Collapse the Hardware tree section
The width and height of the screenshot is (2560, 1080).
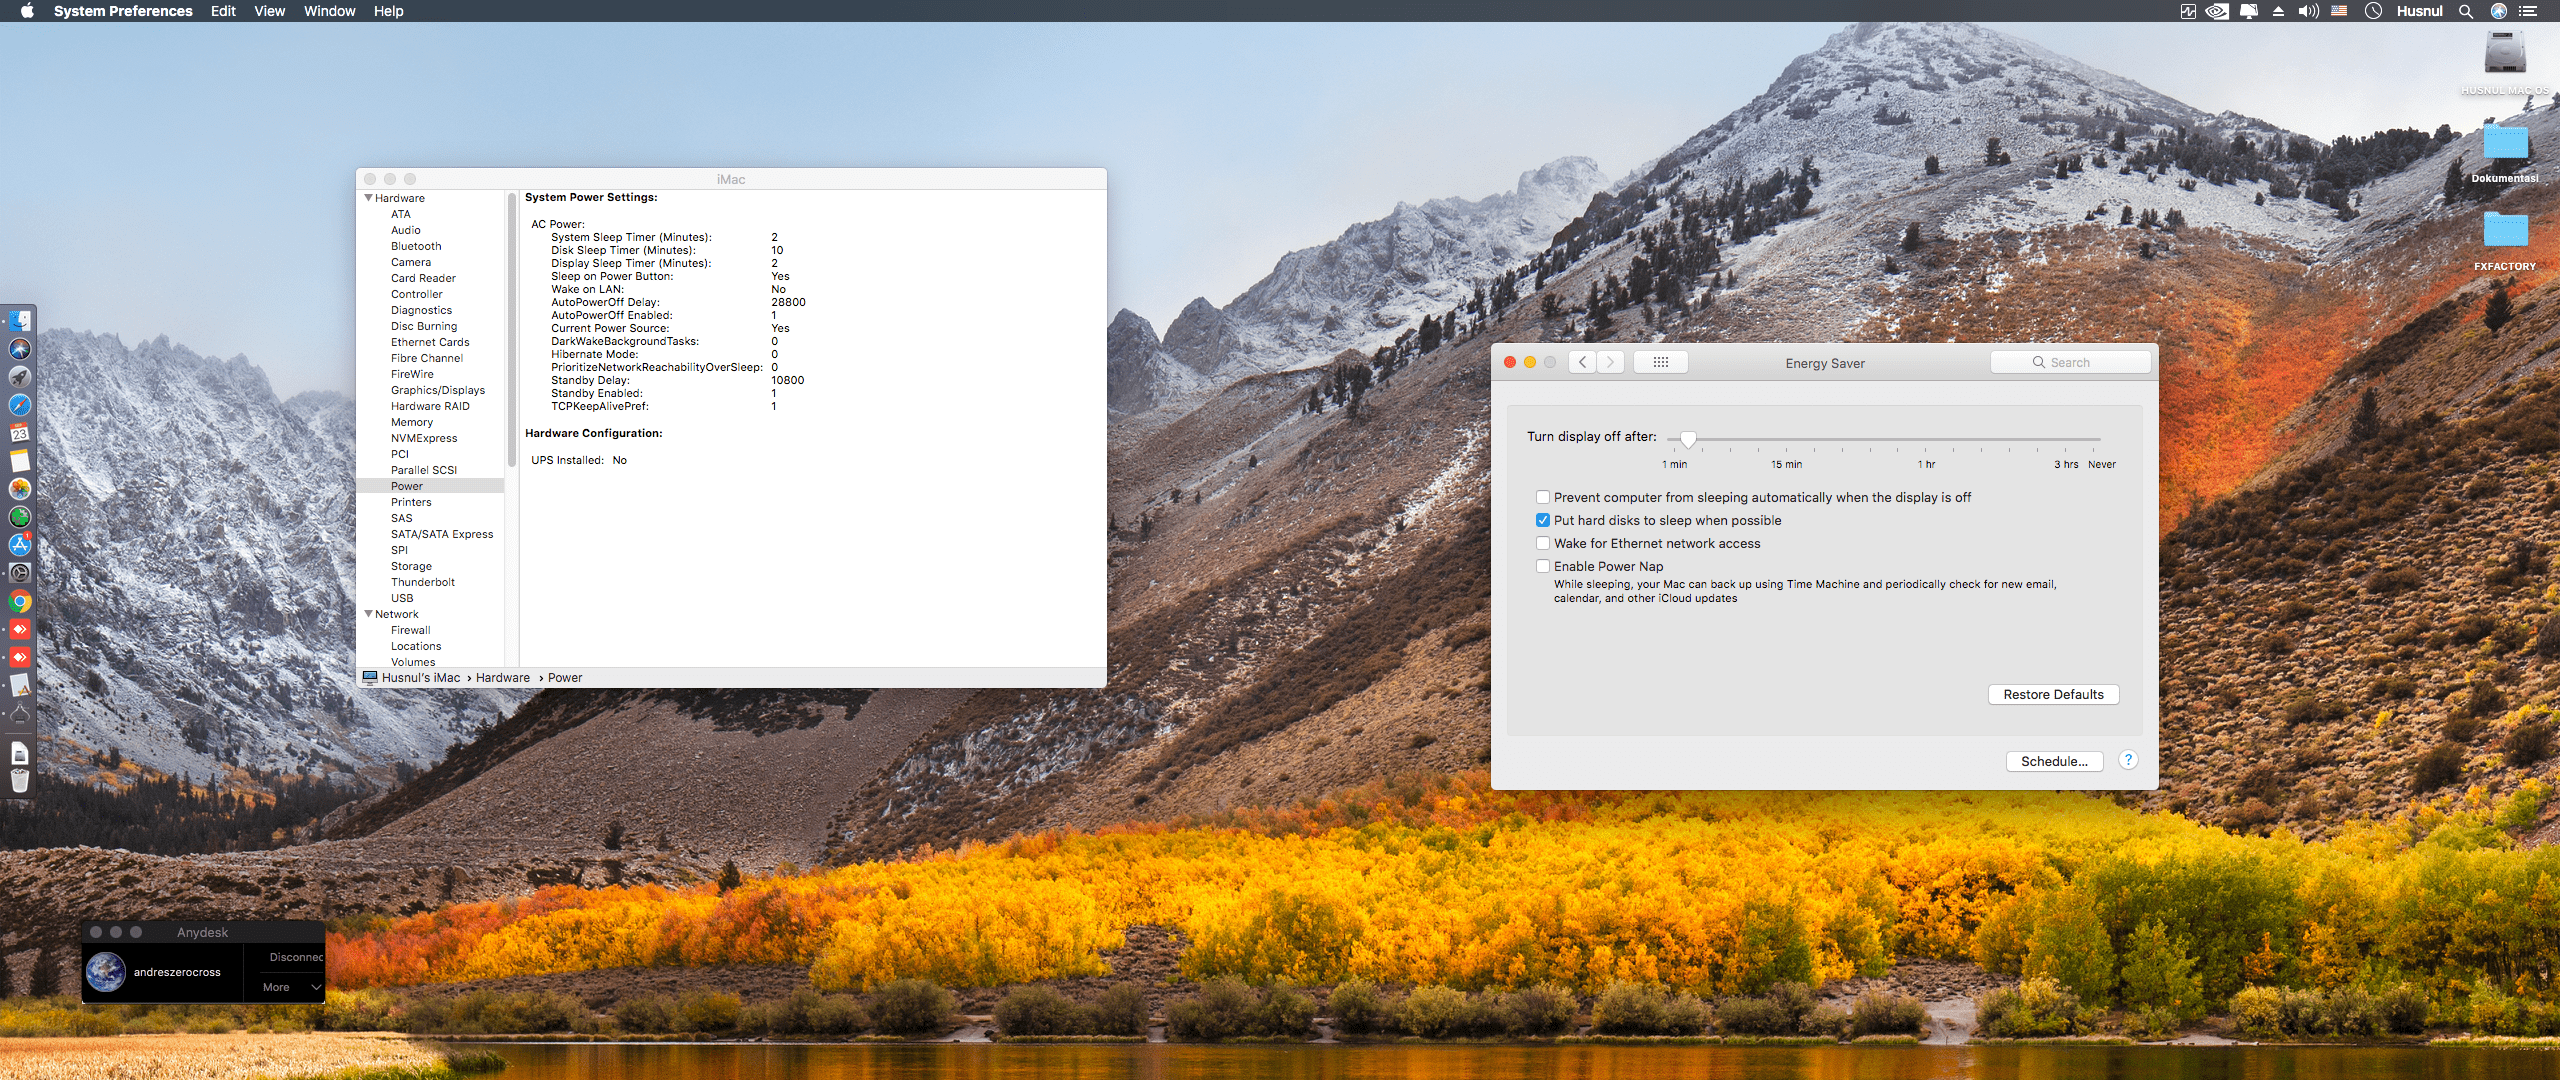coord(368,198)
